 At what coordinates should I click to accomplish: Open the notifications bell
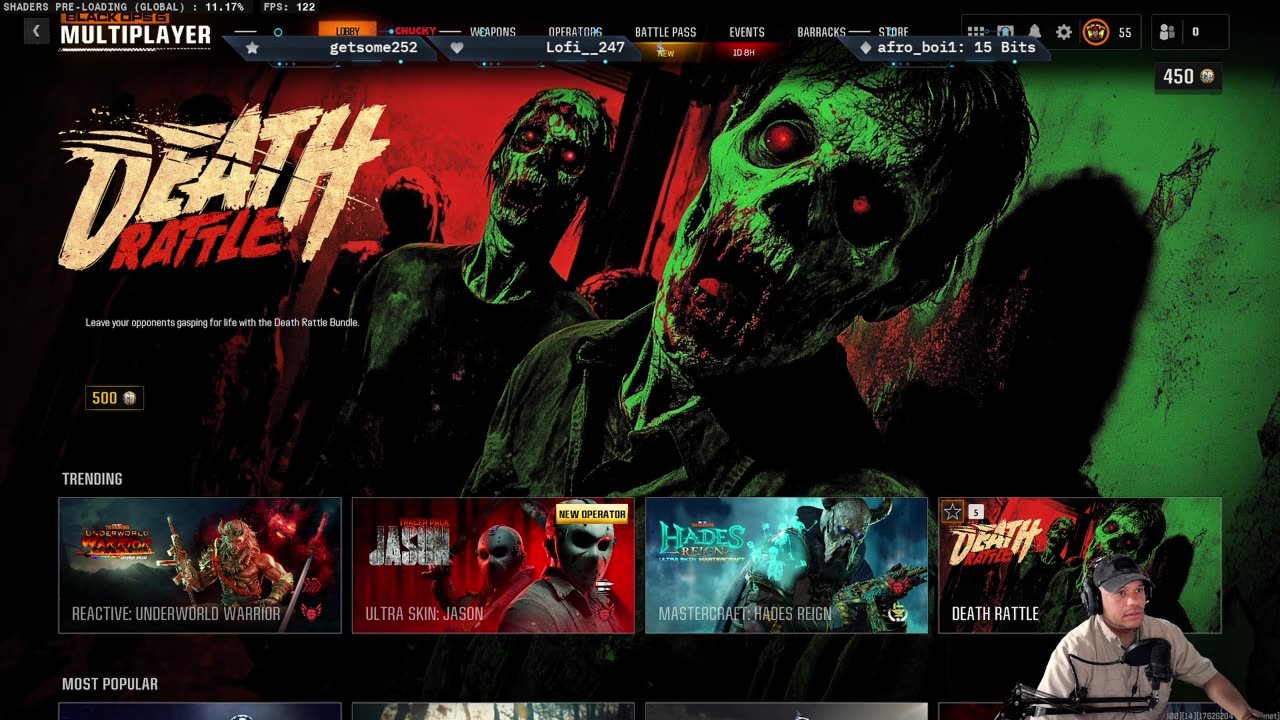1035,32
